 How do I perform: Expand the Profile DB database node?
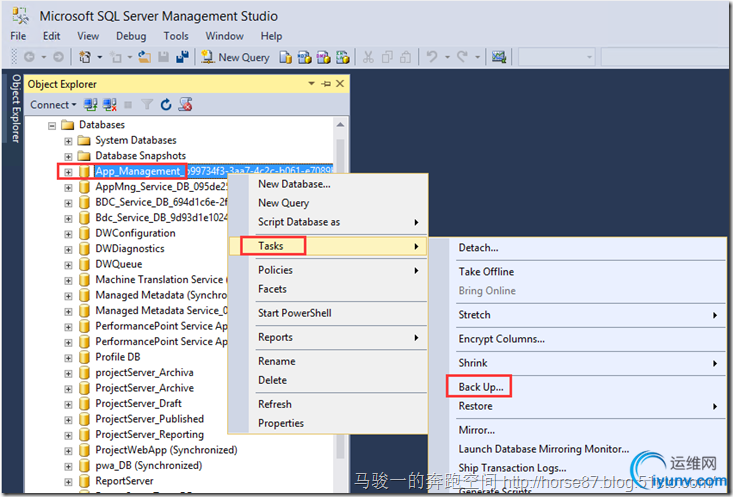pyautogui.click(x=68, y=358)
